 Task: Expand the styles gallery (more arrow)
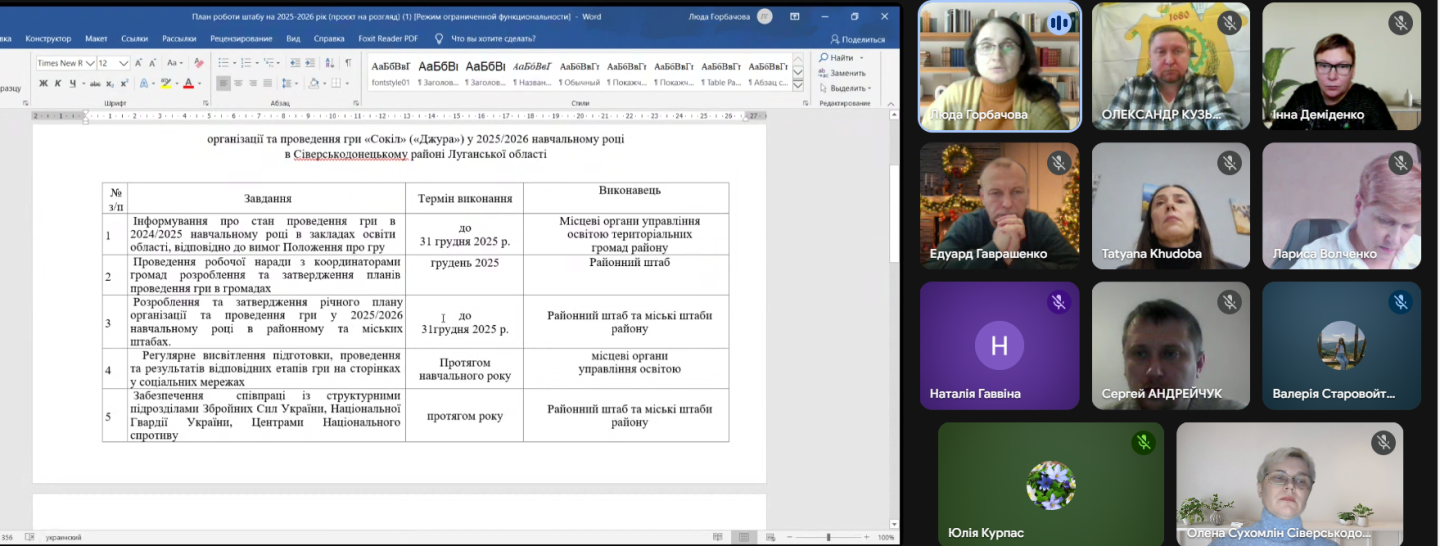click(797, 85)
